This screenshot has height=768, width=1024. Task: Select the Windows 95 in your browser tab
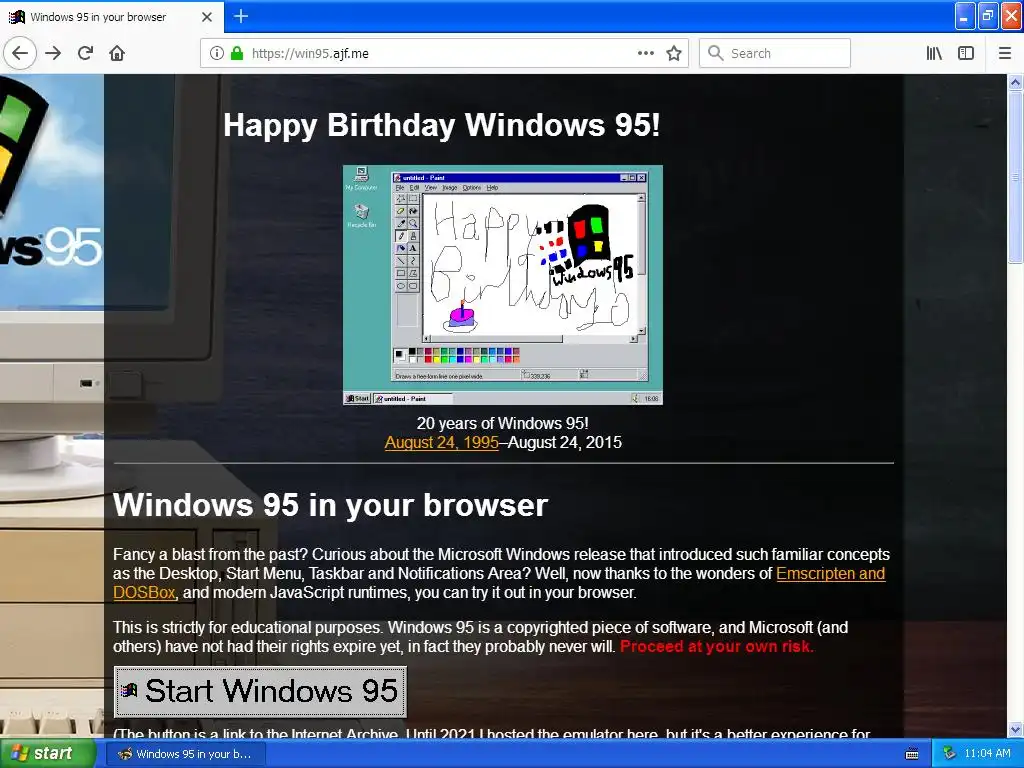(112, 17)
